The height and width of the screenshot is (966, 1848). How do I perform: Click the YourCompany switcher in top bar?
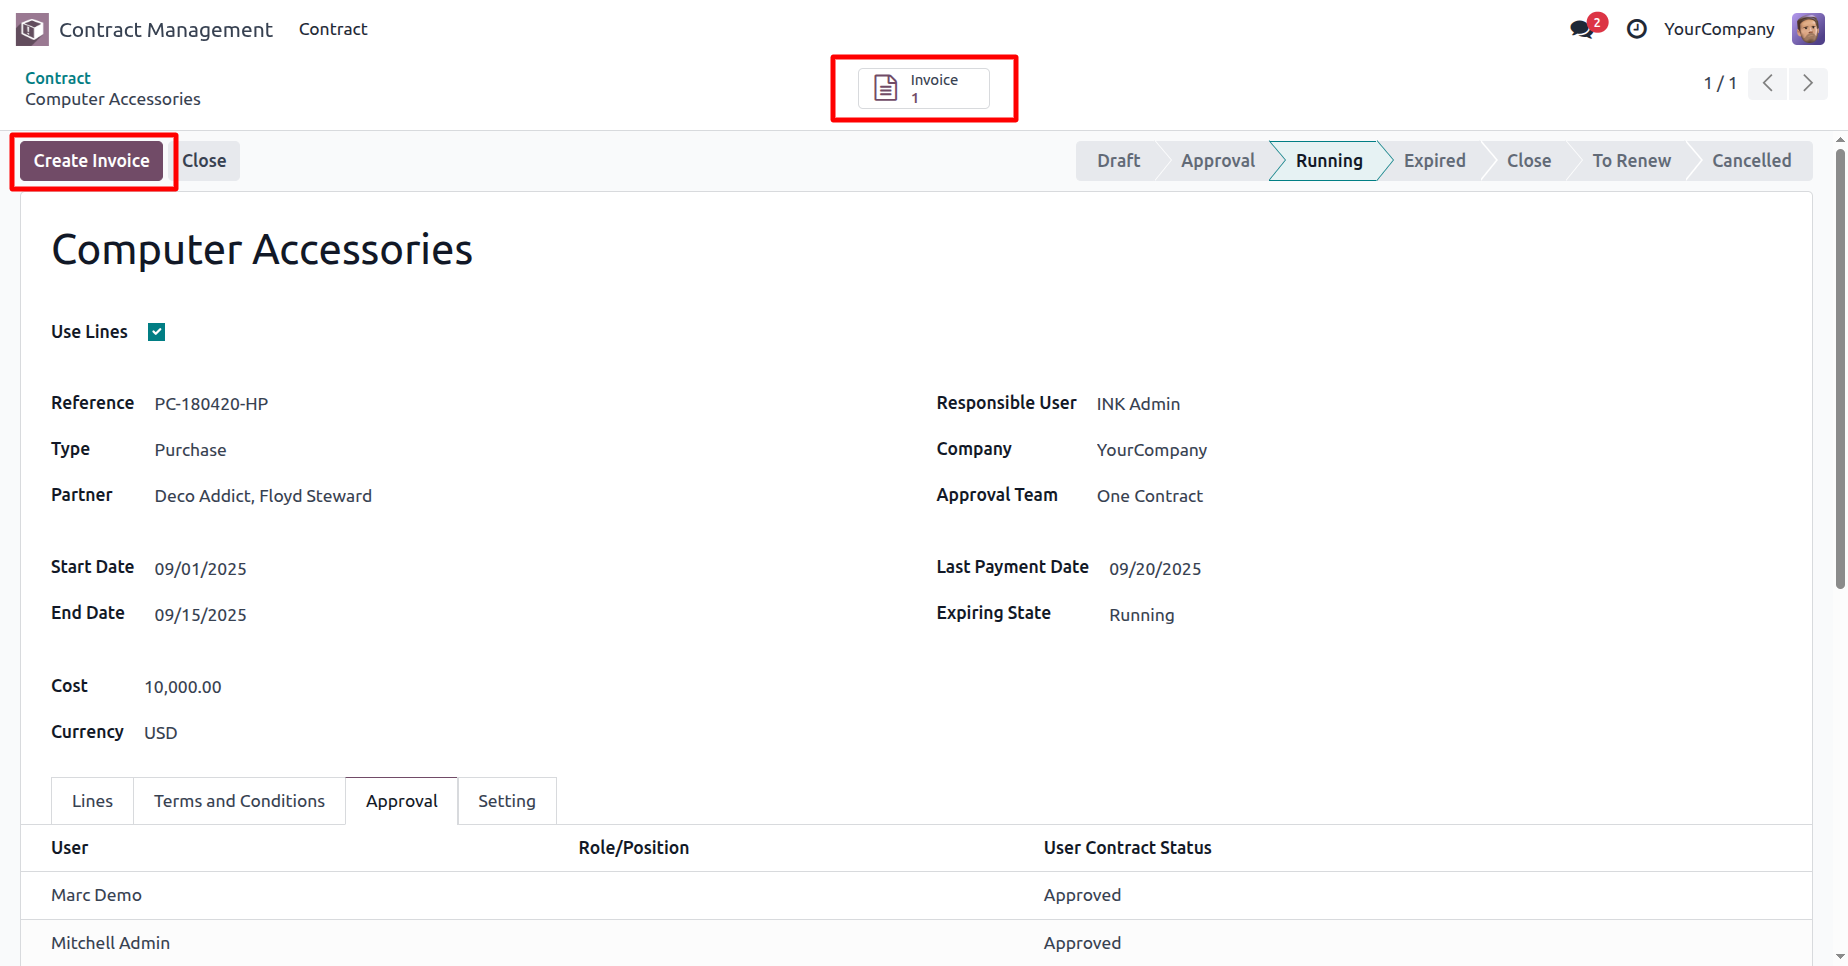[x=1719, y=29]
